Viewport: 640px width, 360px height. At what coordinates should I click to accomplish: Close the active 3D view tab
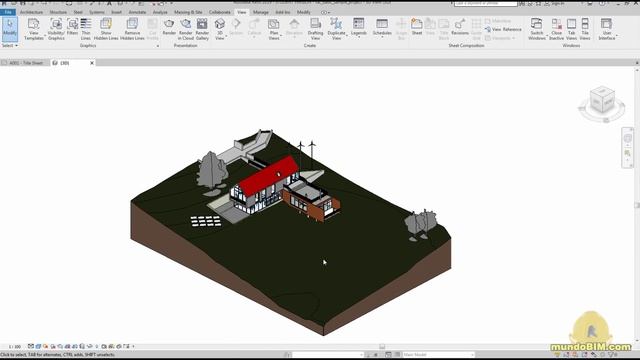click(92, 63)
